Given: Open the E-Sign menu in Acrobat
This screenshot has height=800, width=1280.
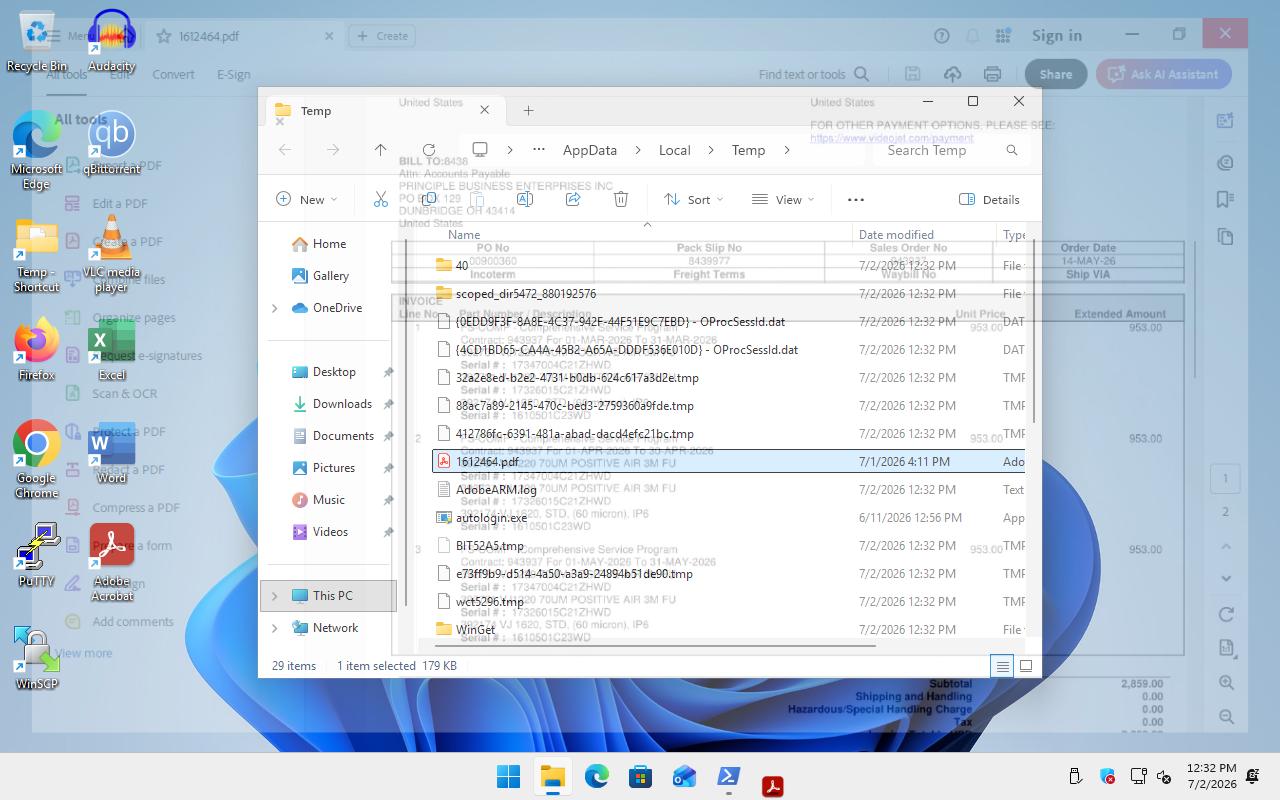Looking at the screenshot, I should pos(234,74).
